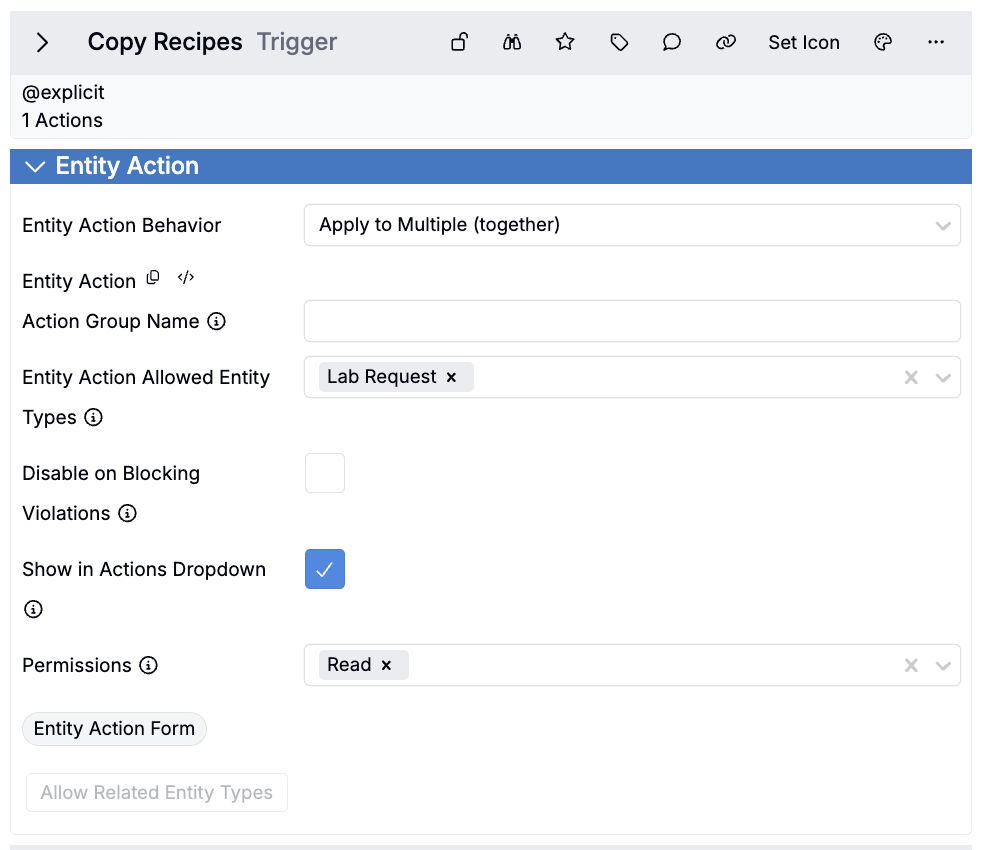984x850 pixels.
Task: Expand the Copy Recipes header chevron
Action: pyautogui.click(x=42, y=42)
